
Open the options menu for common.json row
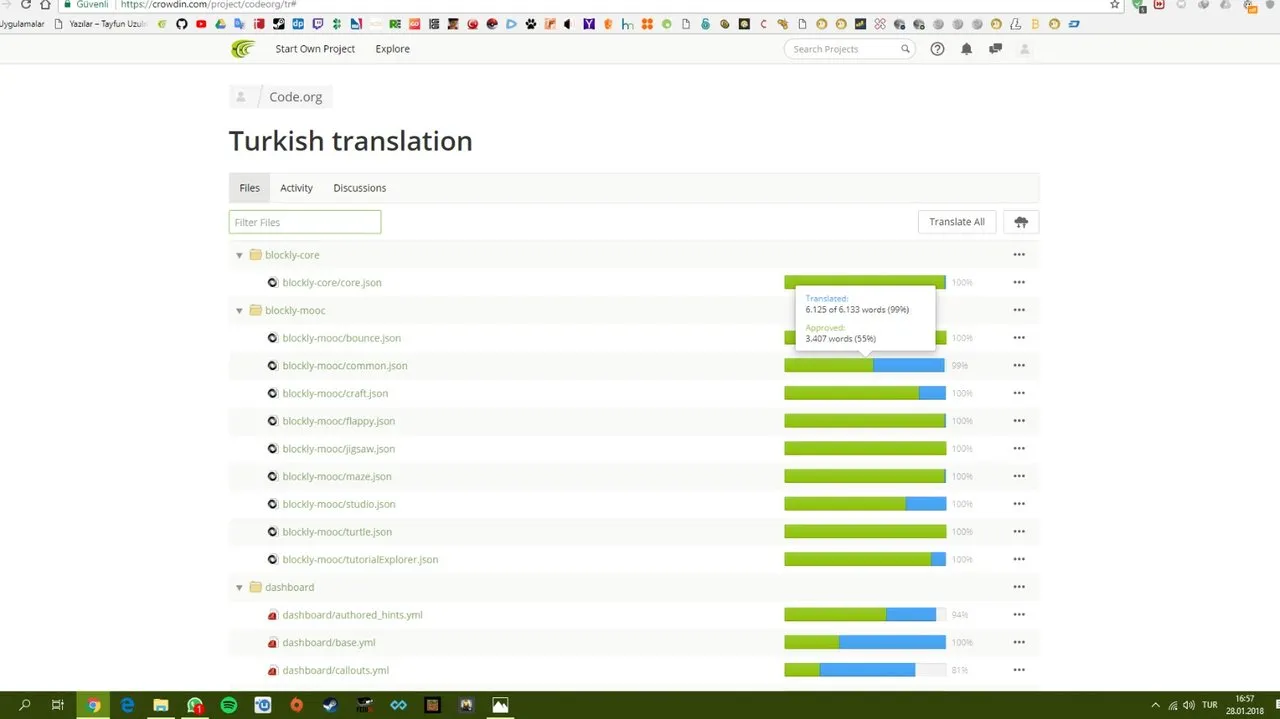tap(1019, 366)
